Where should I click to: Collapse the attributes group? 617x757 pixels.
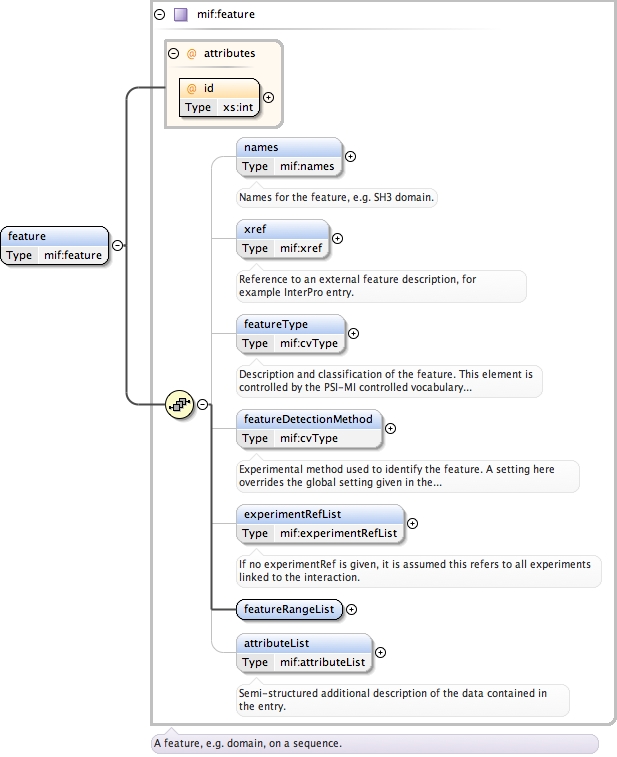coord(174,53)
